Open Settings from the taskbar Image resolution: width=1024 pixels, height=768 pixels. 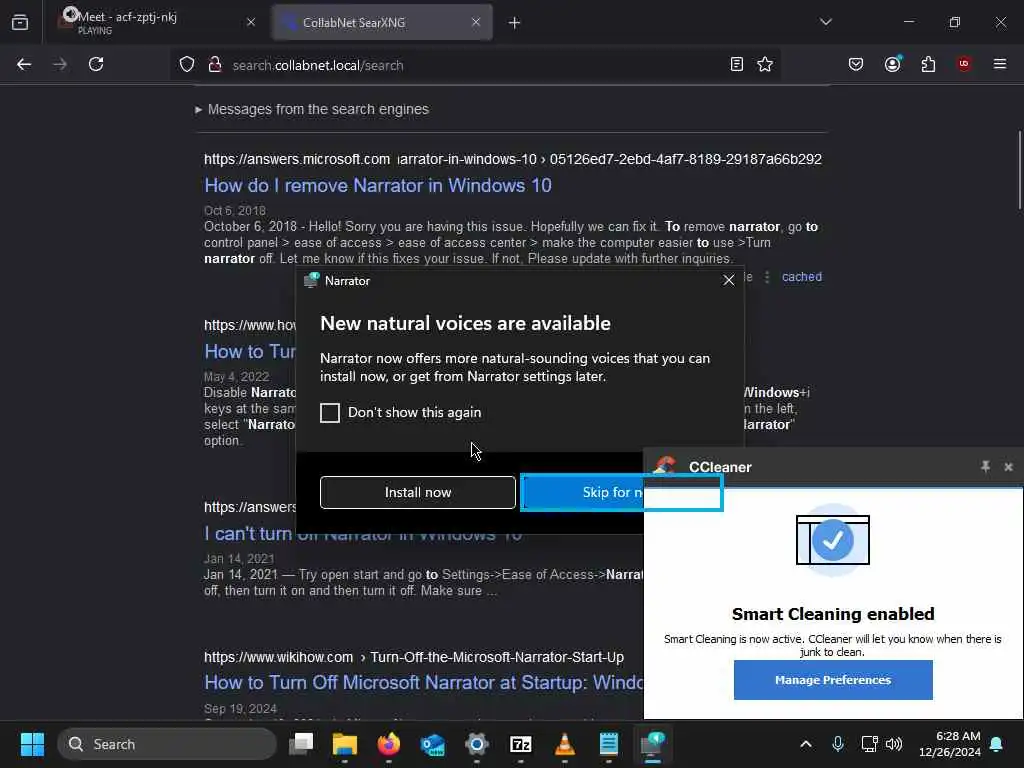(x=477, y=744)
